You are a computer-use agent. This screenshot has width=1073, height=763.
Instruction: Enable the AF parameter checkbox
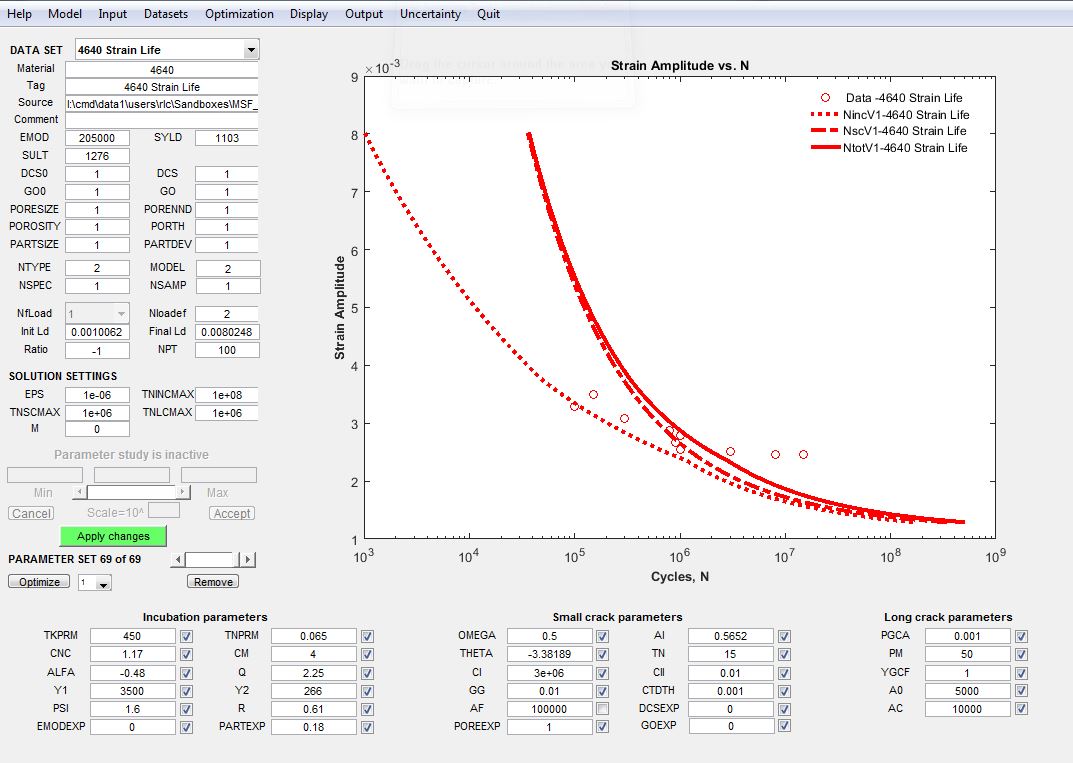click(602, 709)
